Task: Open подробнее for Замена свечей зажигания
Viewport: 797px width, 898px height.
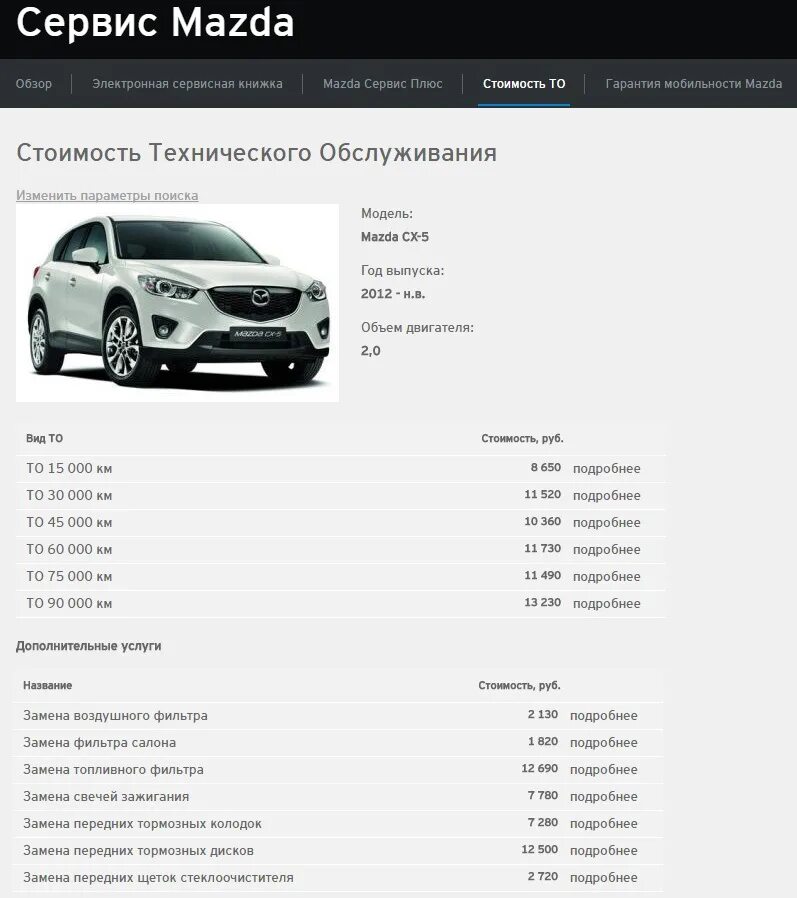Action: 603,796
